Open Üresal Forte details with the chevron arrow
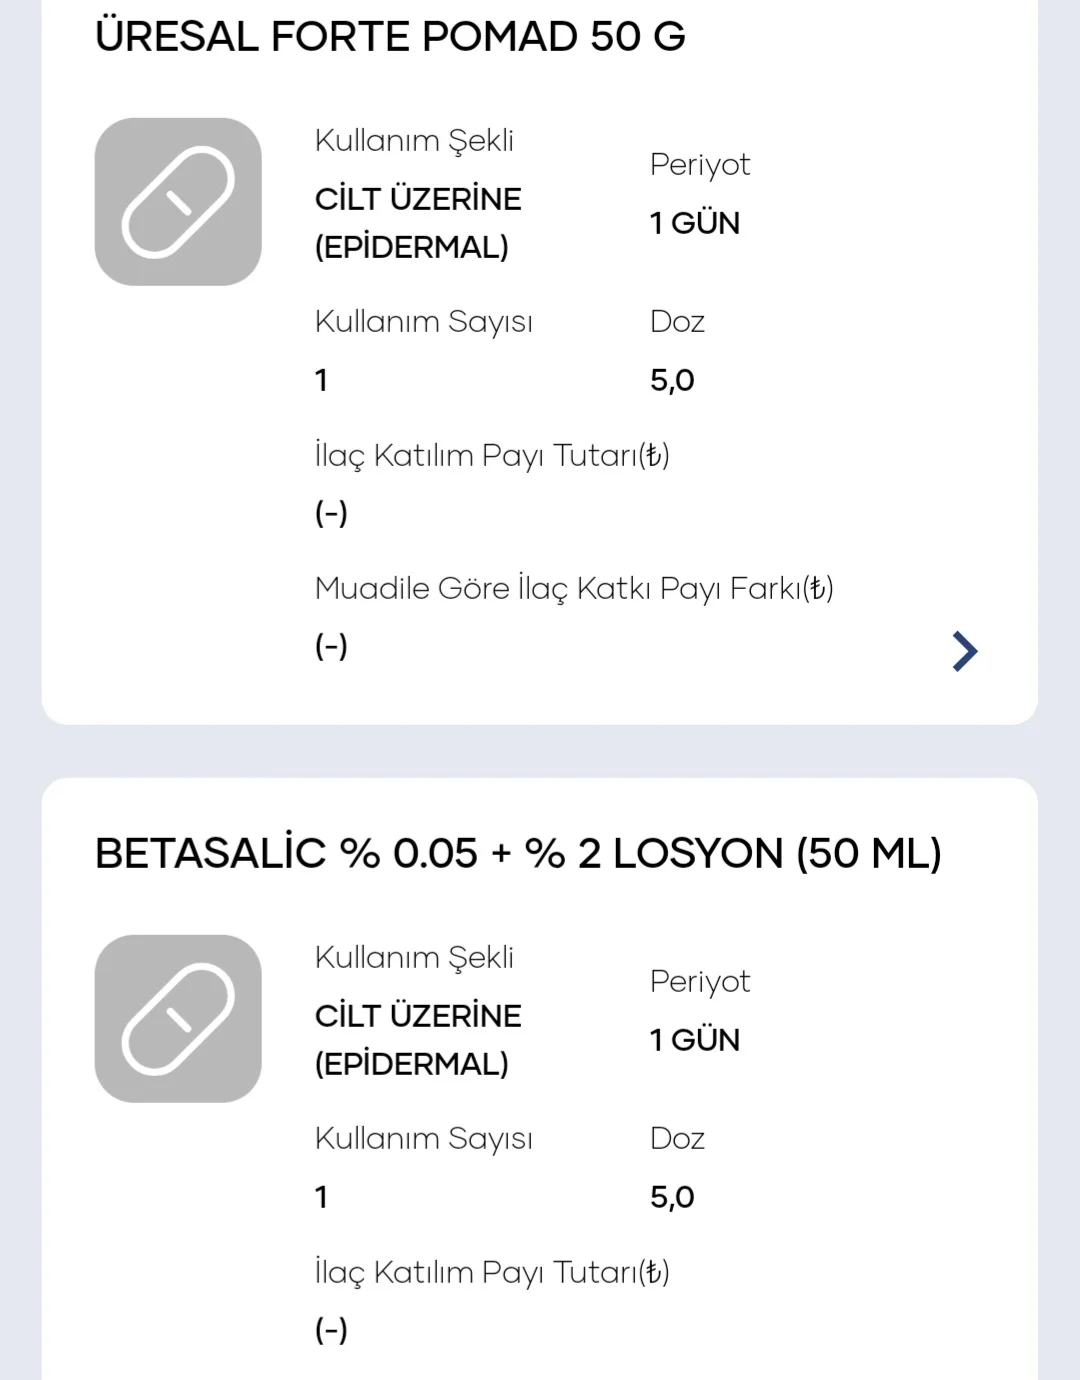The image size is (1080, 1380). 964,651
